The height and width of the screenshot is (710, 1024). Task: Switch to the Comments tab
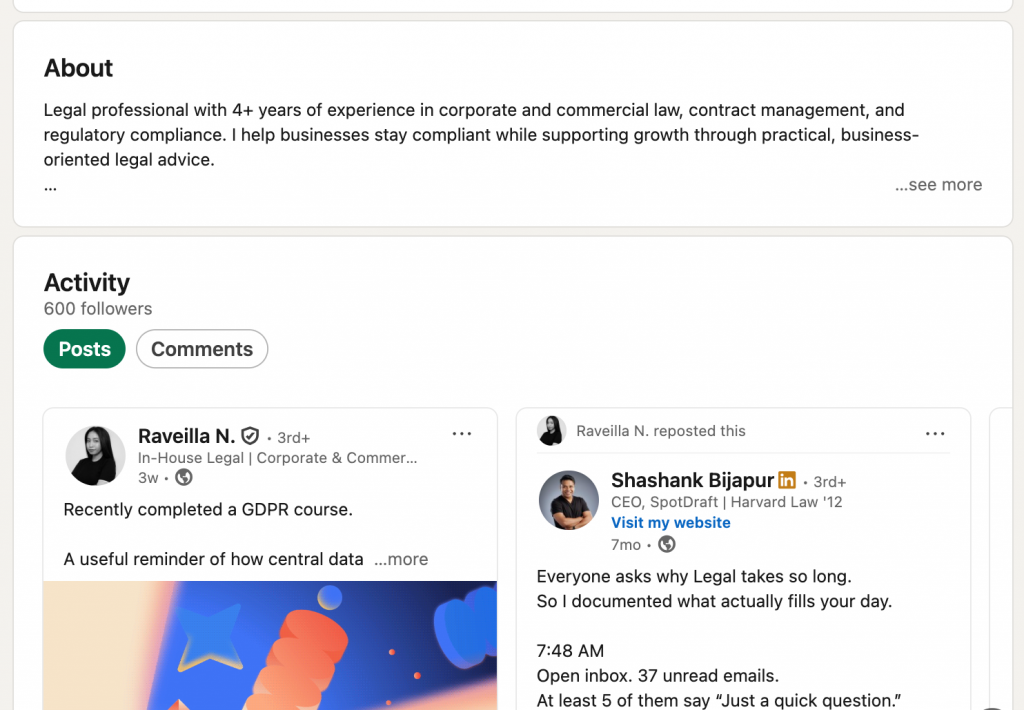201,349
